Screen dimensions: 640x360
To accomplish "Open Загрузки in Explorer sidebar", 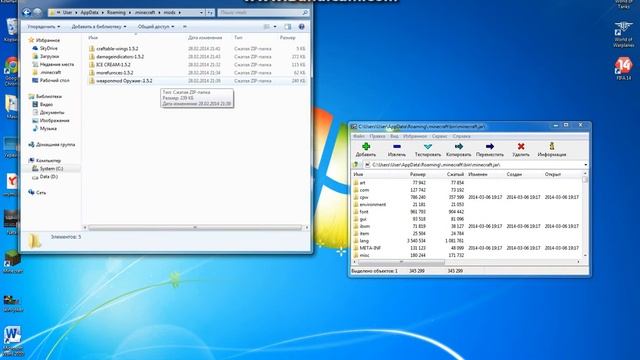I will (x=49, y=56).
